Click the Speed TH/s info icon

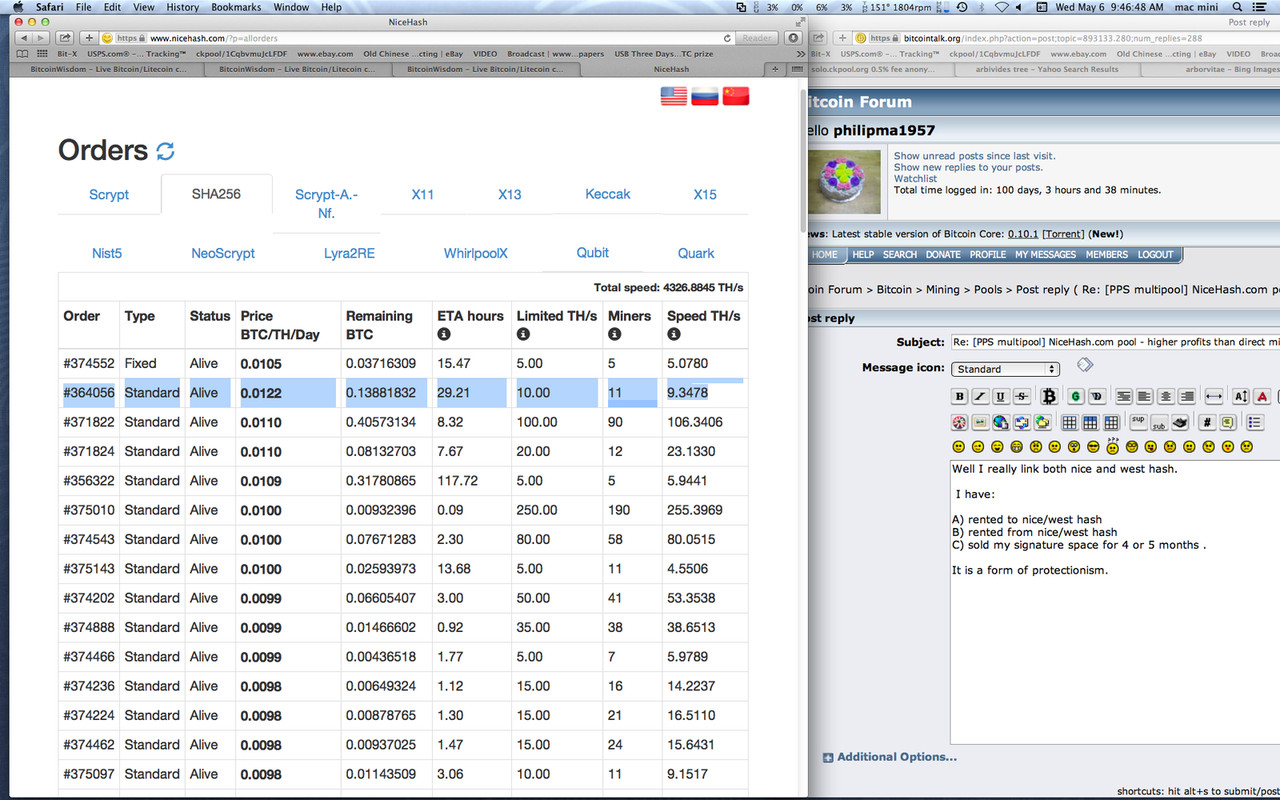(x=673, y=334)
